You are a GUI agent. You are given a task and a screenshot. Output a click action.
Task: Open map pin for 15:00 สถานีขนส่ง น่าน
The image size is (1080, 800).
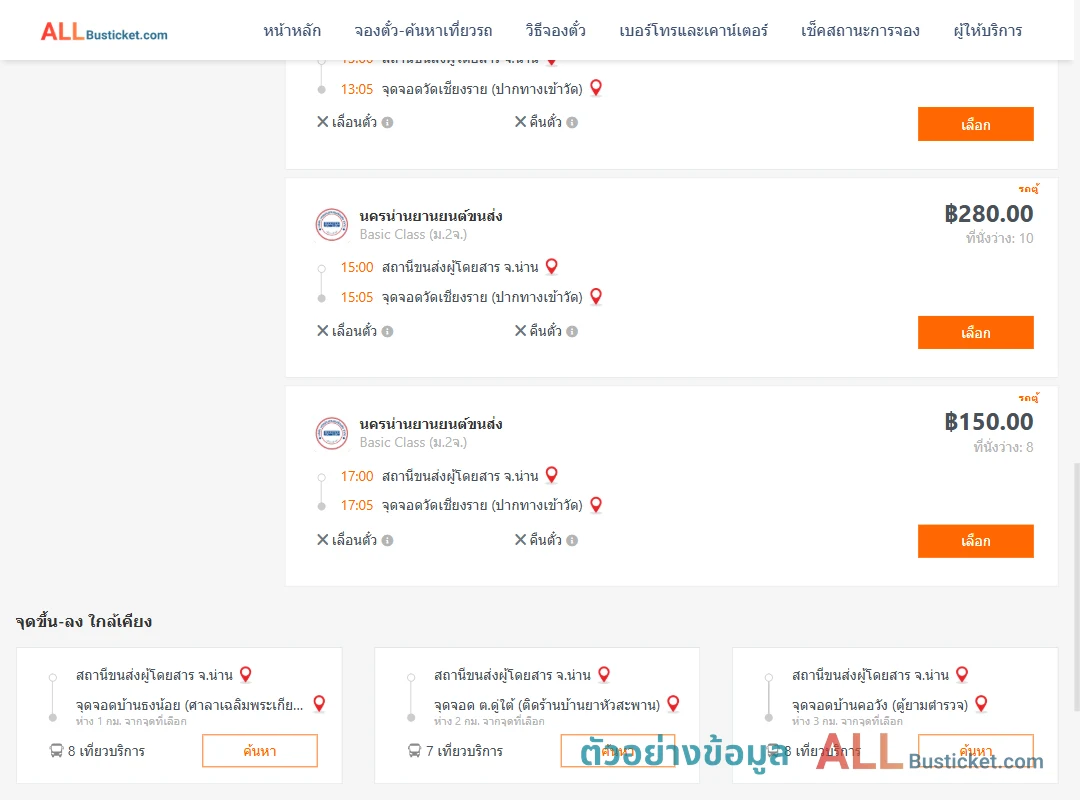(x=552, y=266)
